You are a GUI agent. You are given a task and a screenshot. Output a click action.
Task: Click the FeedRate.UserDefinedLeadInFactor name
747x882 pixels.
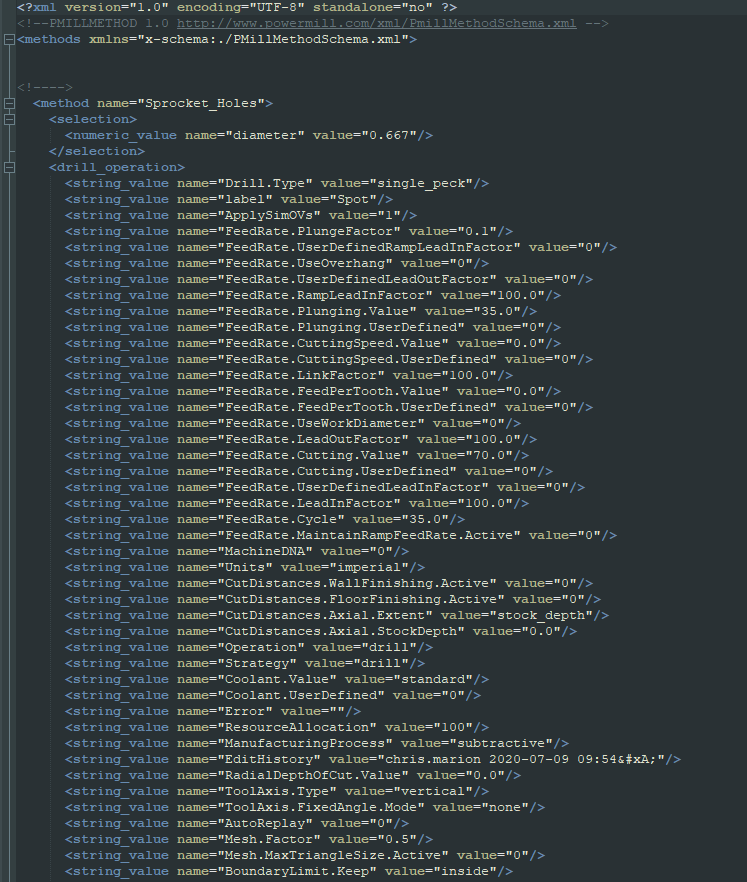pyautogui.click(x=353, y=488)
